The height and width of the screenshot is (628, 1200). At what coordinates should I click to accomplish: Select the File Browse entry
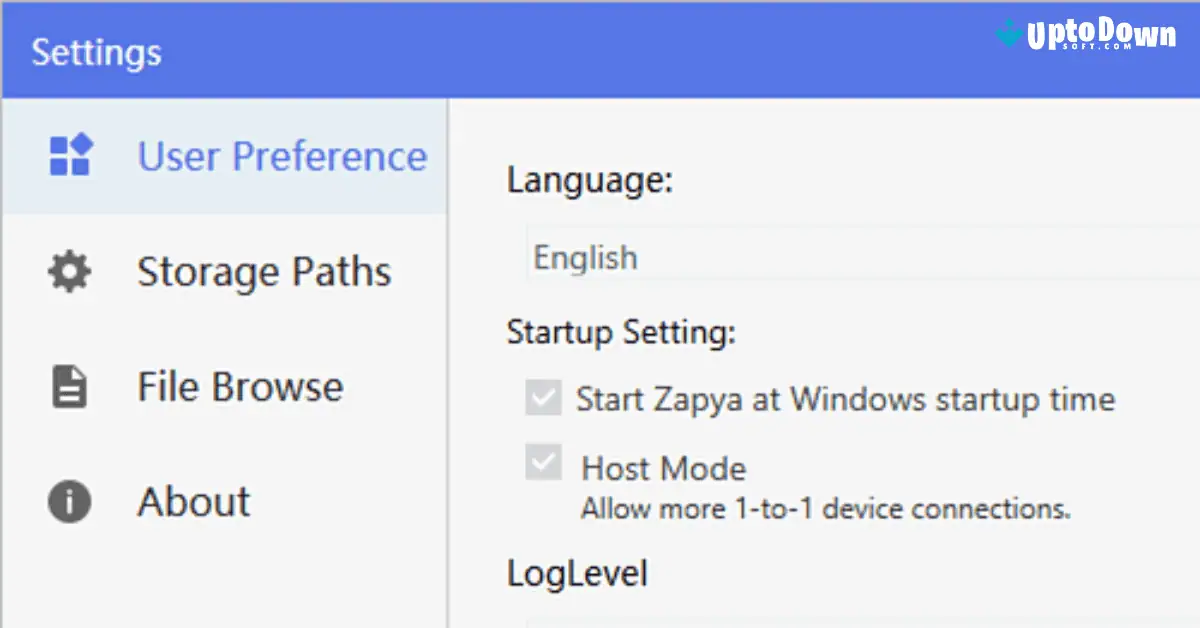(240, 386)
